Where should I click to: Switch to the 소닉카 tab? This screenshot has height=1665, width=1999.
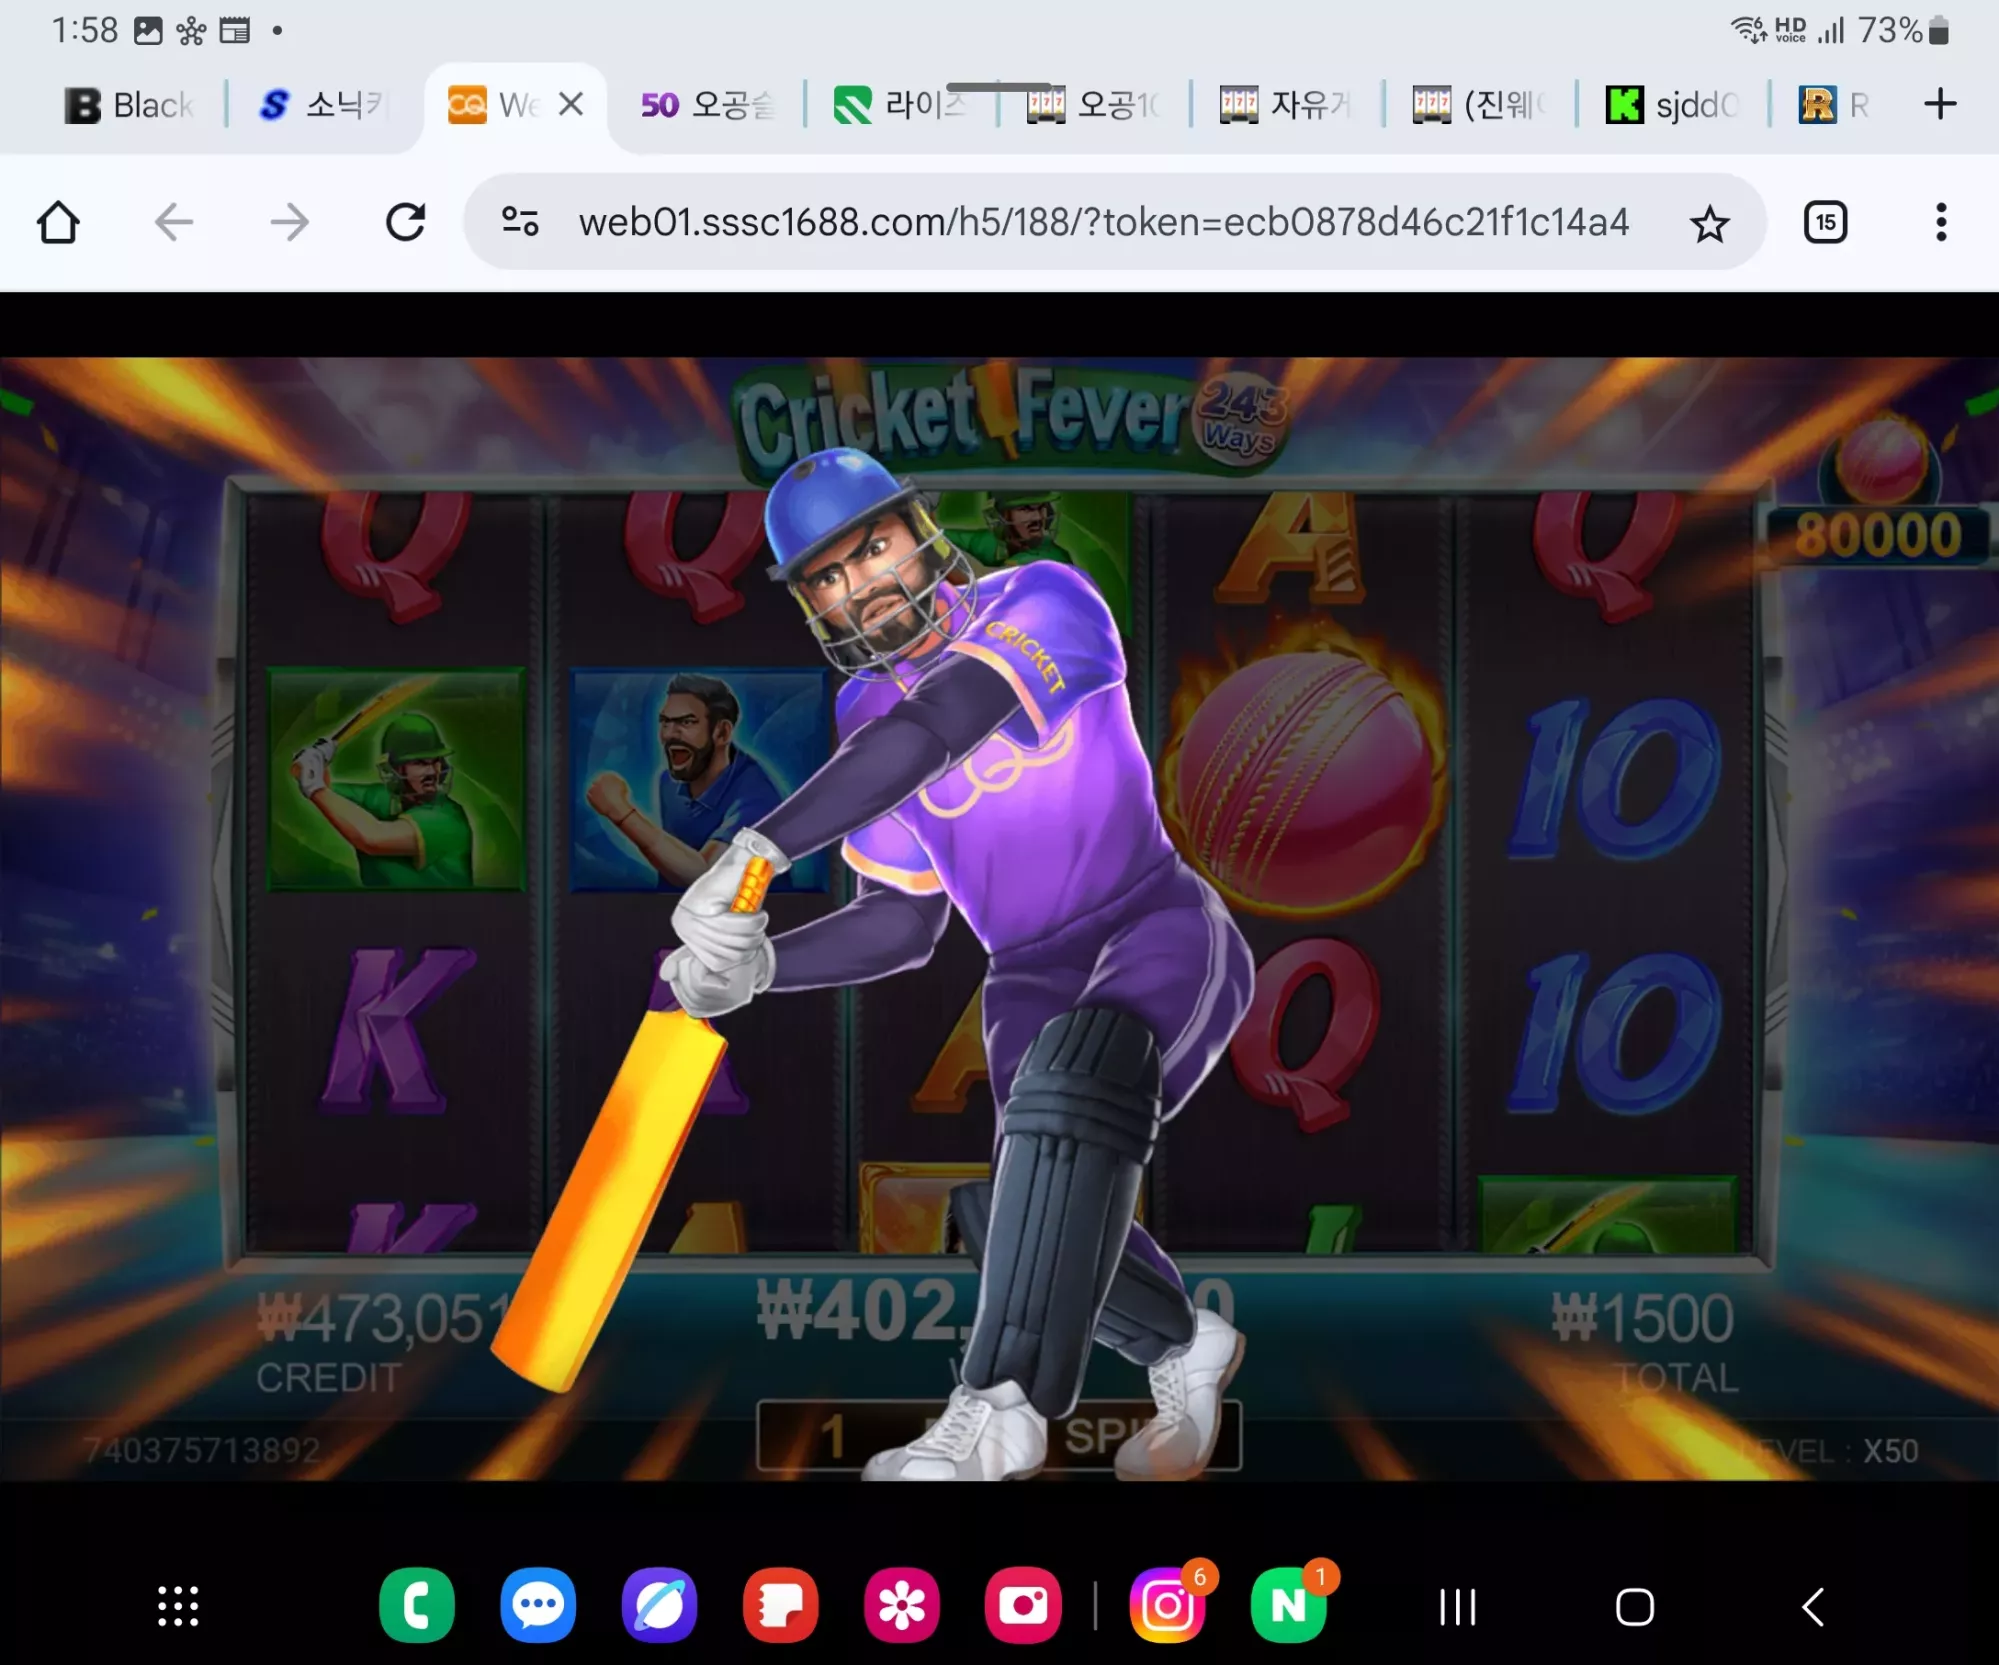322,105
